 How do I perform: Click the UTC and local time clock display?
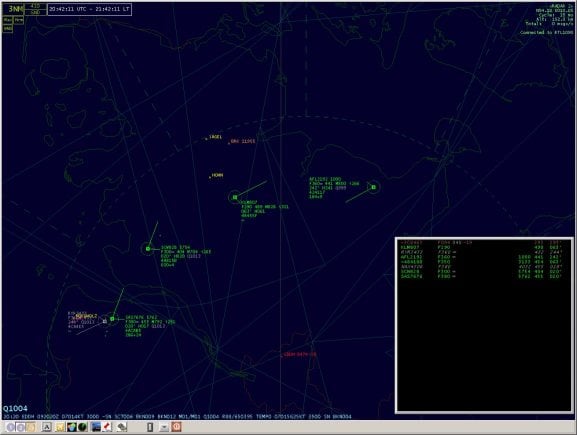coord(89,9)
